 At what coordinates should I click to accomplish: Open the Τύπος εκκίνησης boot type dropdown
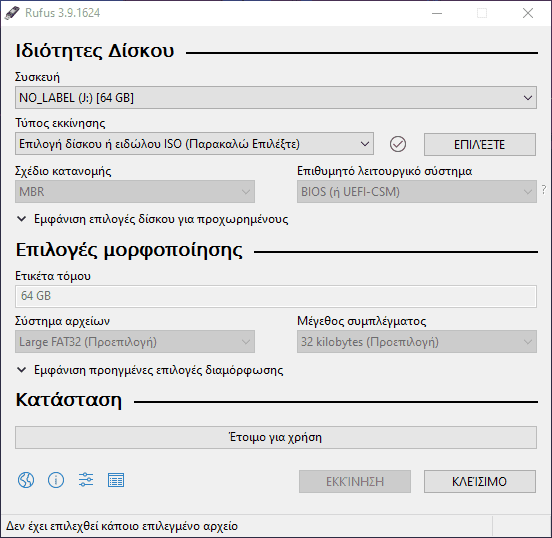pyautogui.click(x=194, y=144)
